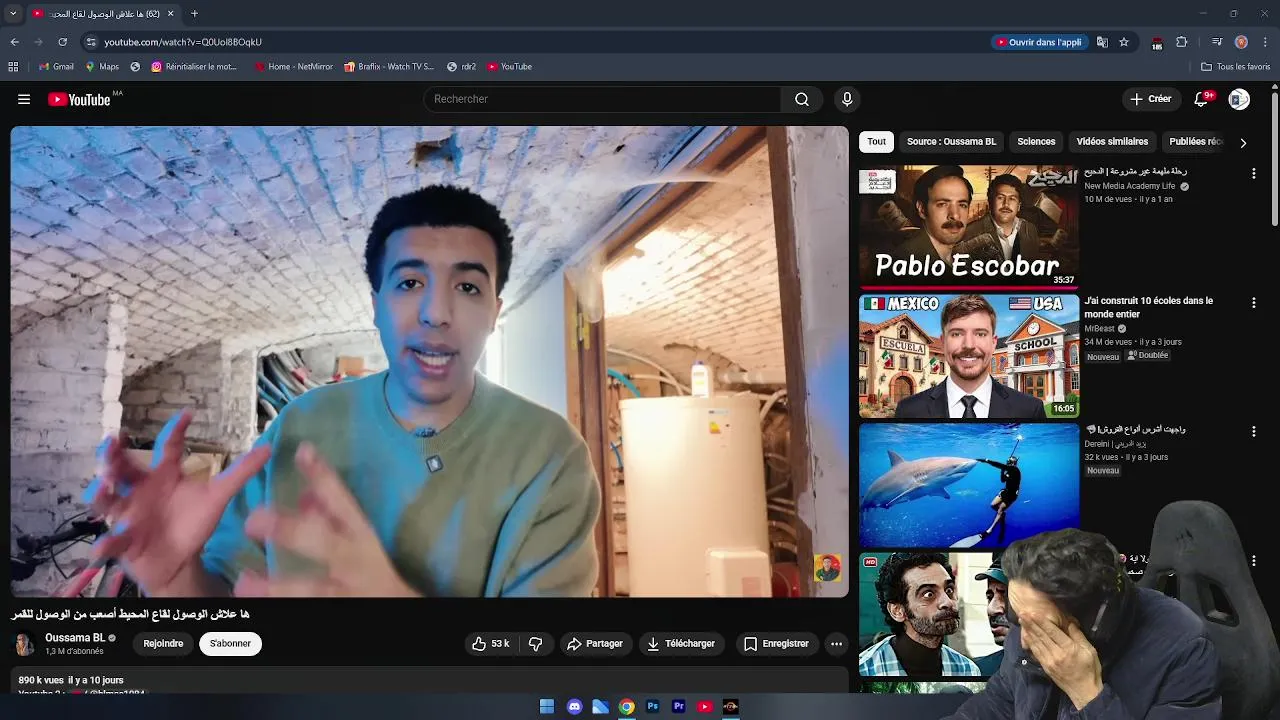Open the Gmail bookmark

pos(56,67)
